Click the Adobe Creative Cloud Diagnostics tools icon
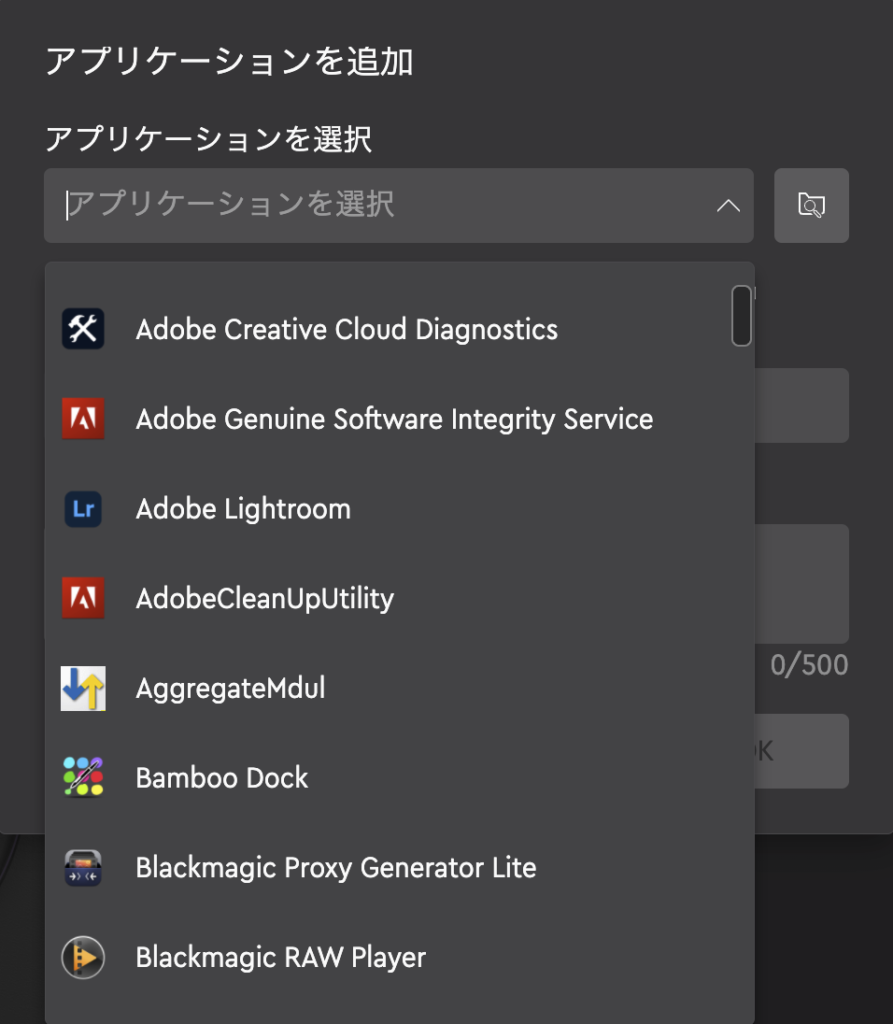 click(x=83, y=328)
